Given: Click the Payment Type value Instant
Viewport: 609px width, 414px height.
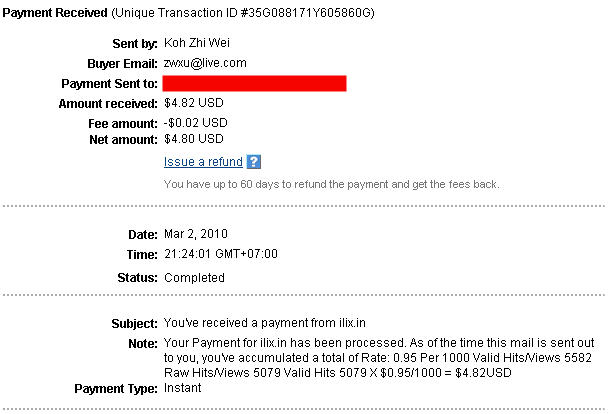Looking at the screenshot, I should [x=183, y=388].
